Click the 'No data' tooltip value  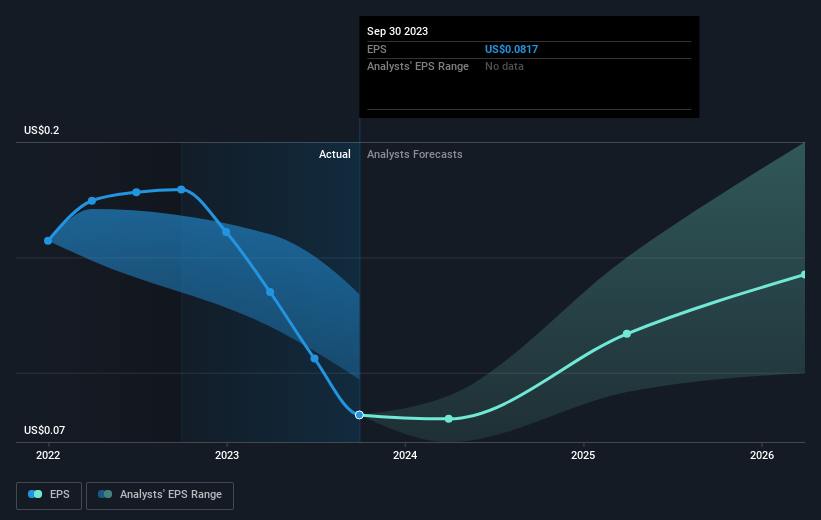click(504, 67)
